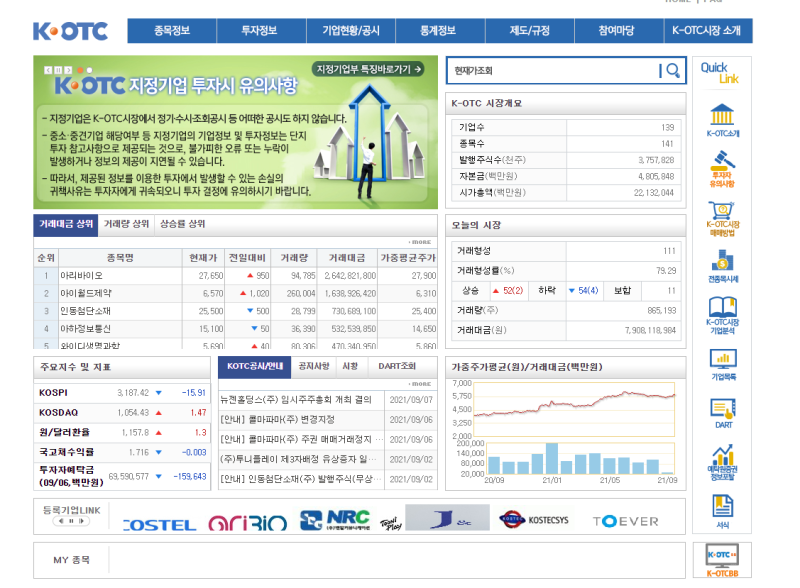Open 콜마파마(주) 주권 매매거래정지 notice

(x=301, y=439)
